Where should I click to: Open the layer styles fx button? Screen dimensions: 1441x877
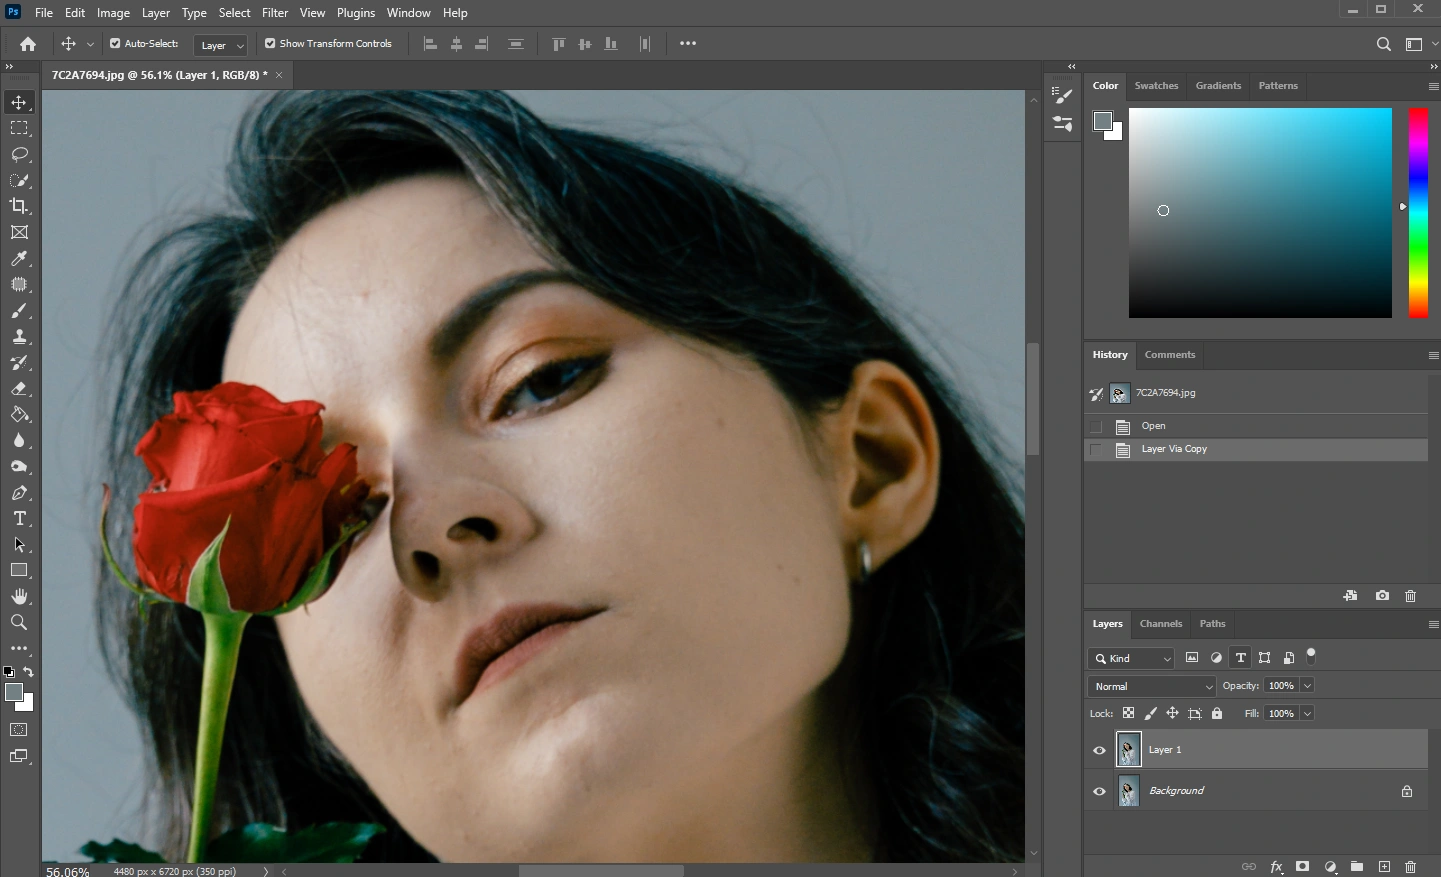(x=1277, y=867)
